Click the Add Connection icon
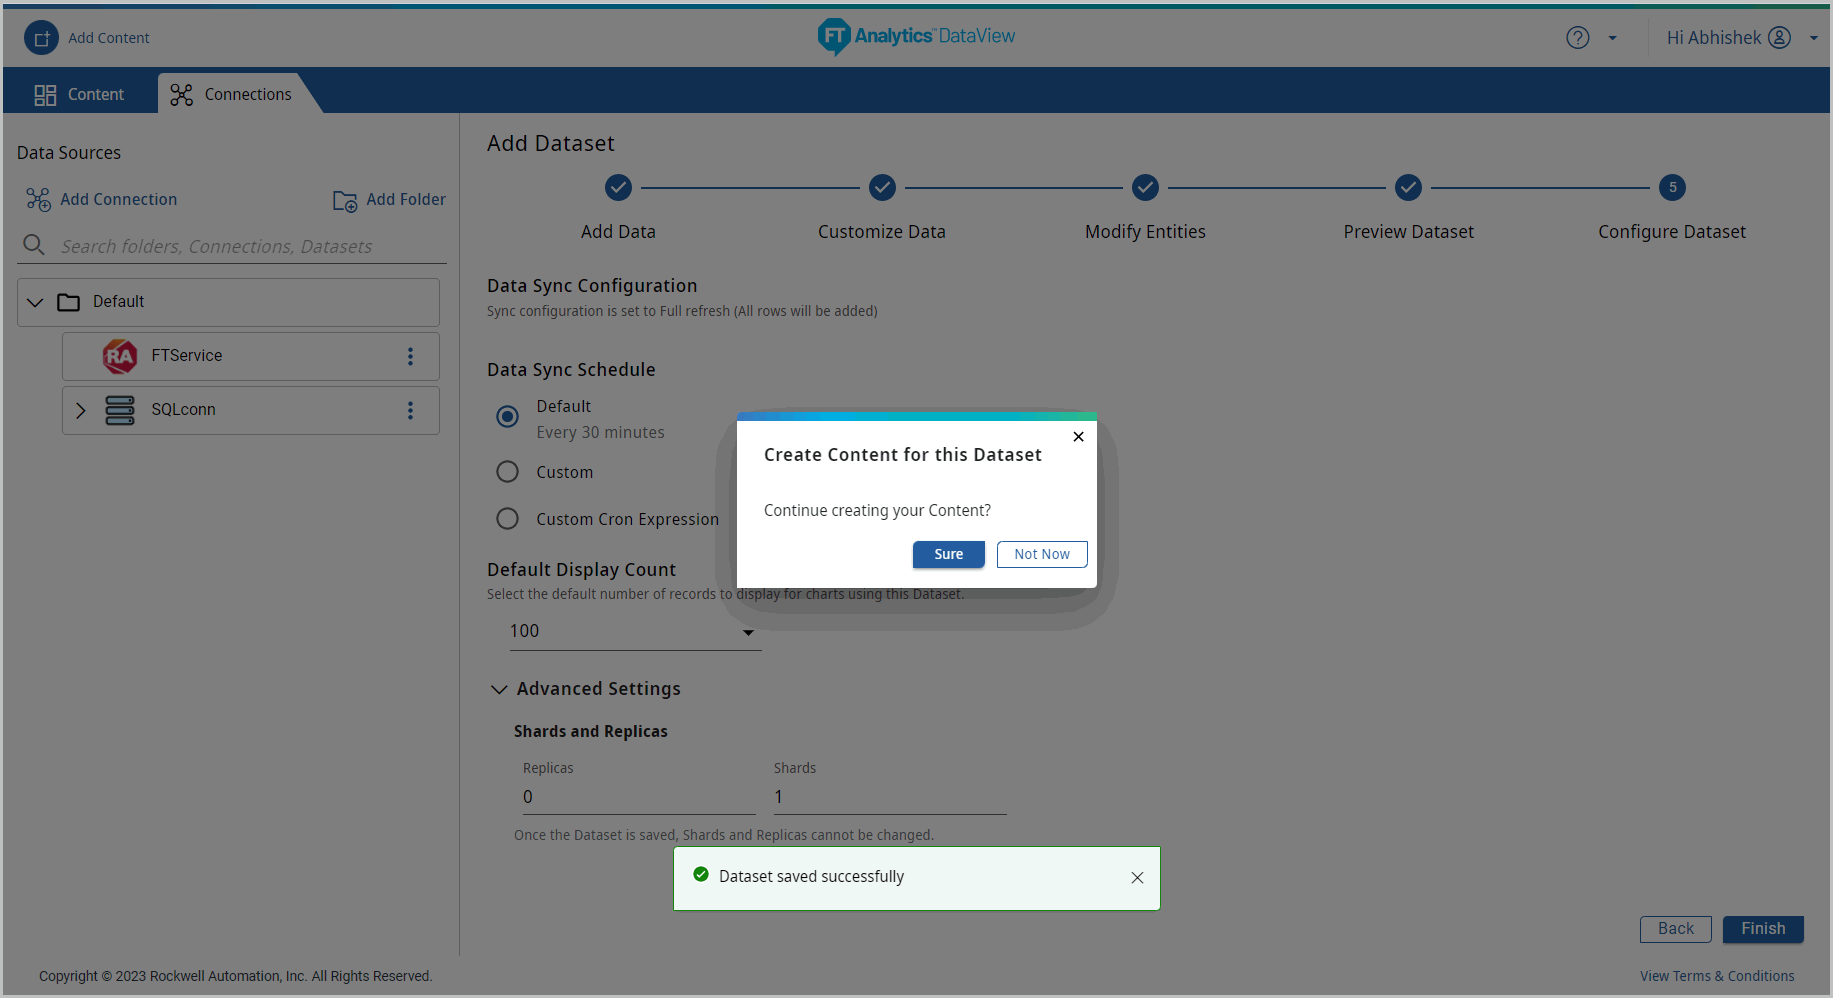Viewport: 1833px width, 998px height. tap(38, 200)
